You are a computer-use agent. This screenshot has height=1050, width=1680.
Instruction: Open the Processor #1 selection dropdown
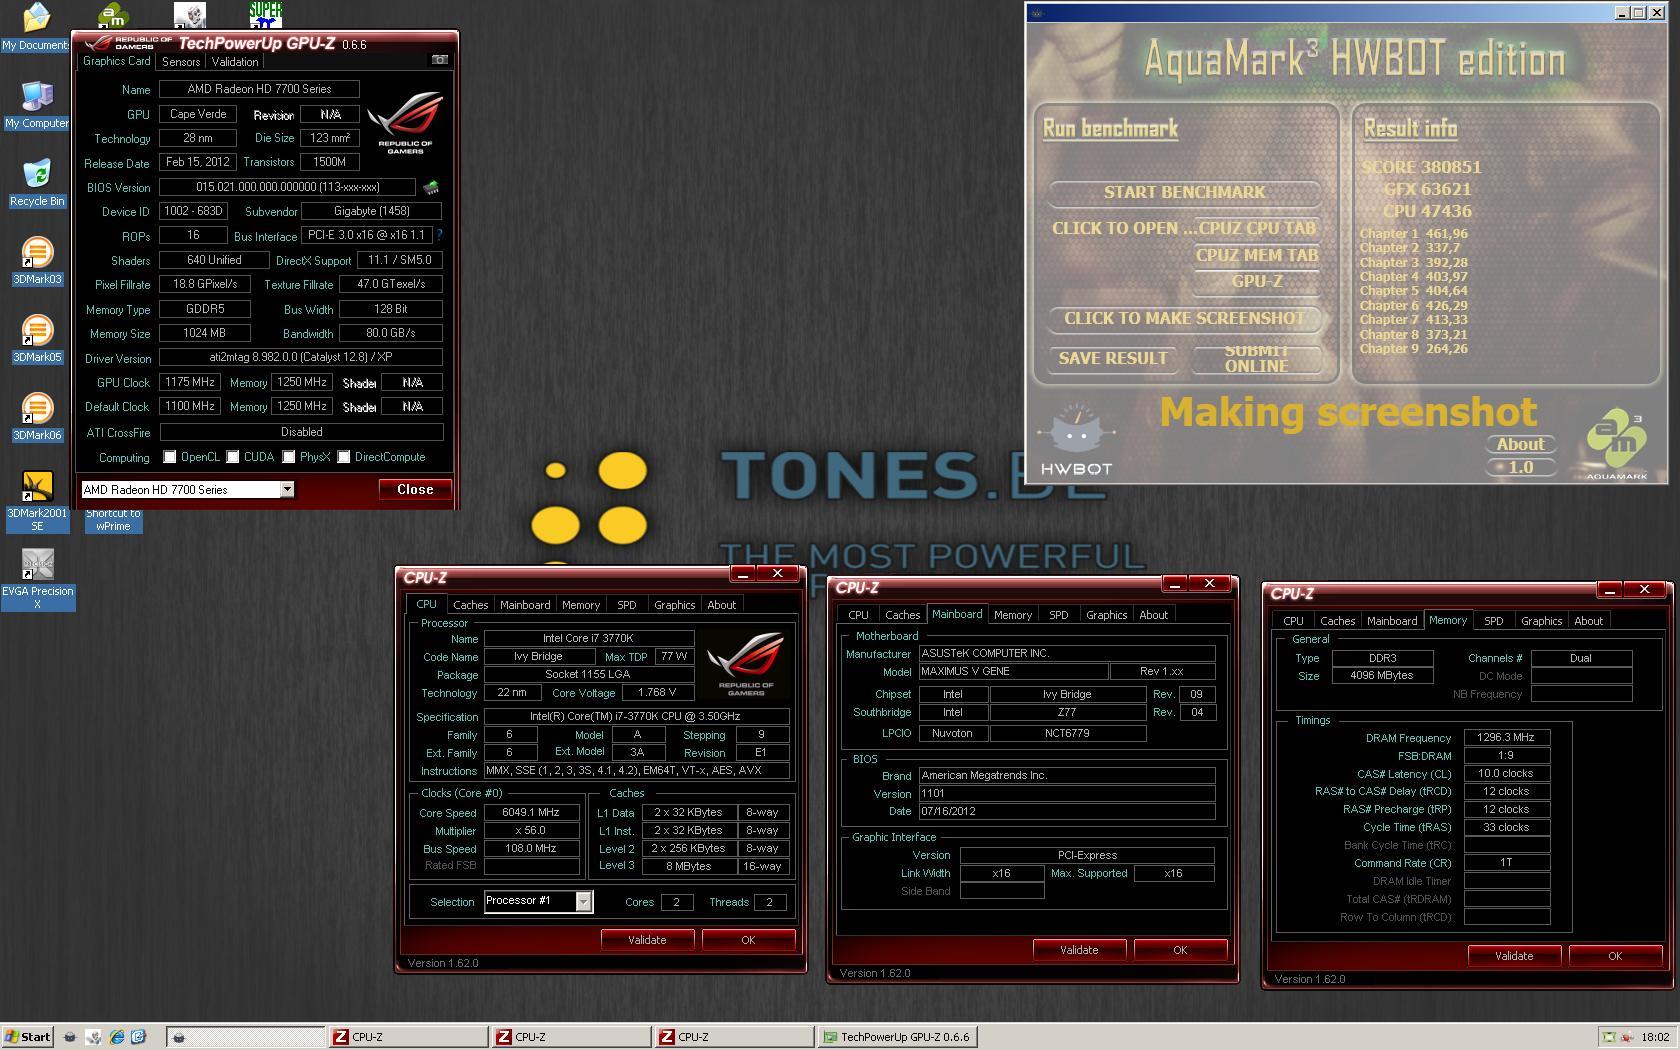coord(584,901)
